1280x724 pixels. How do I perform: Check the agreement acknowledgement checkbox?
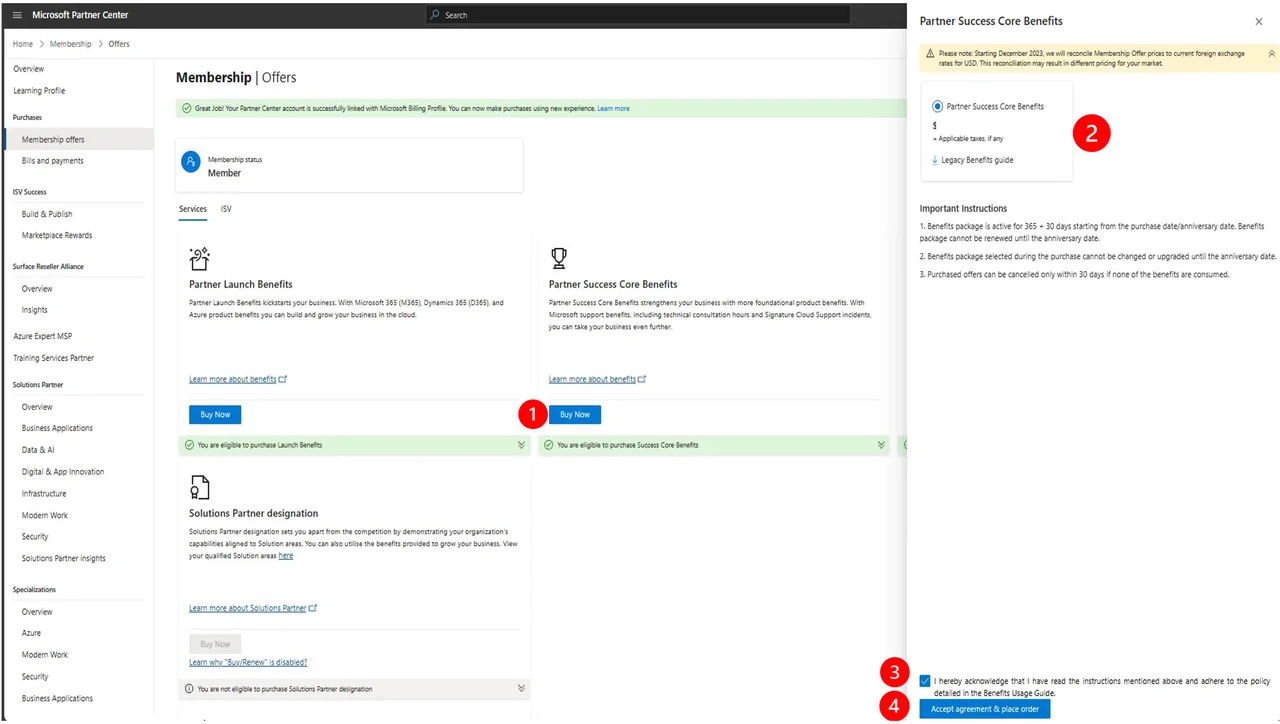point(924,680)
